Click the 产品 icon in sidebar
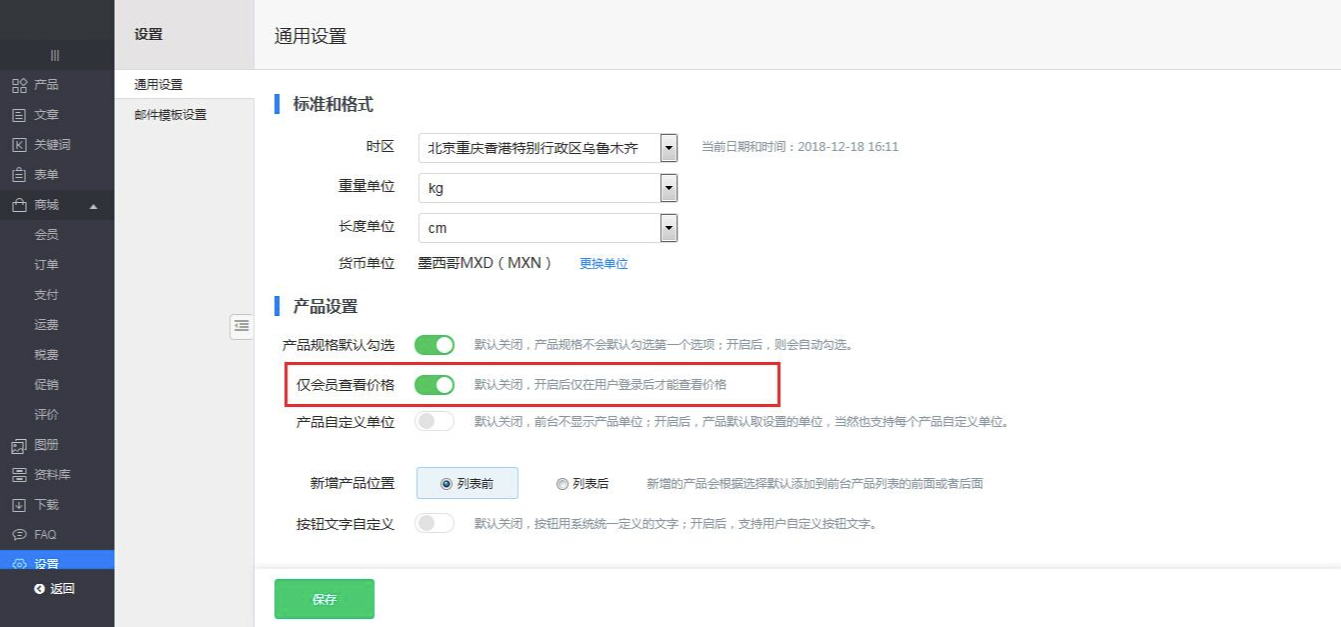 point(19,85)
